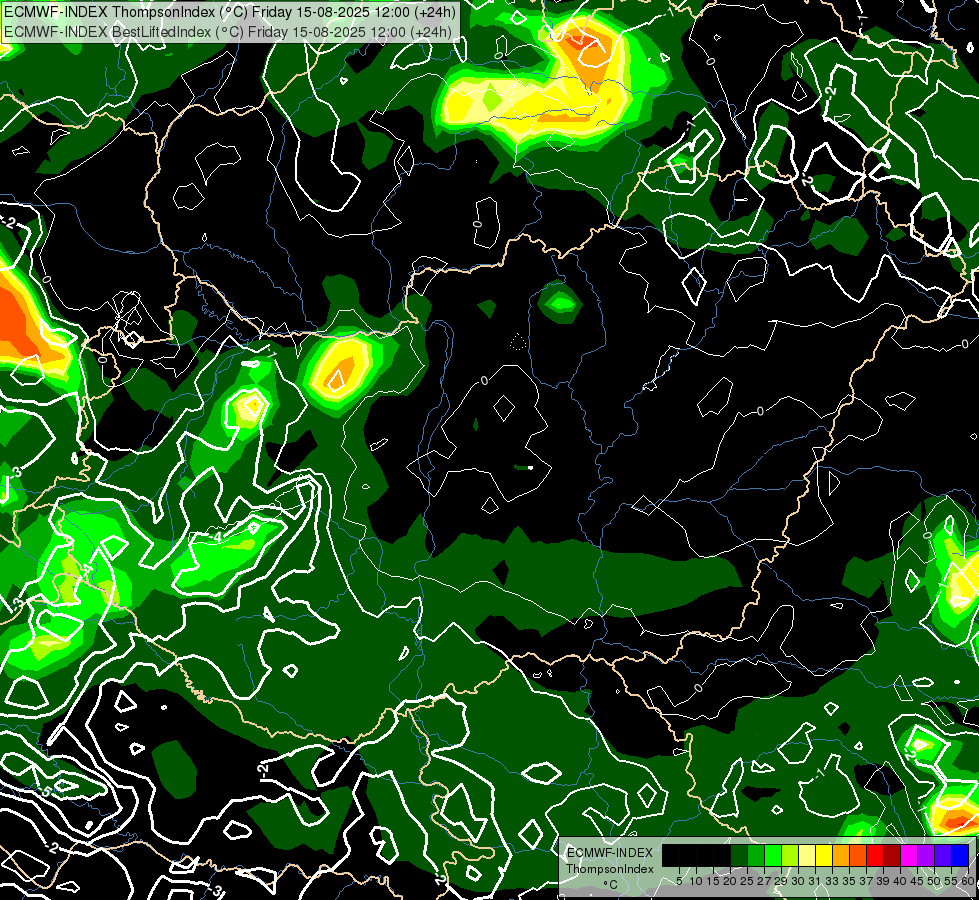Click the ThompsonIndex title line at top

(230, 11)
